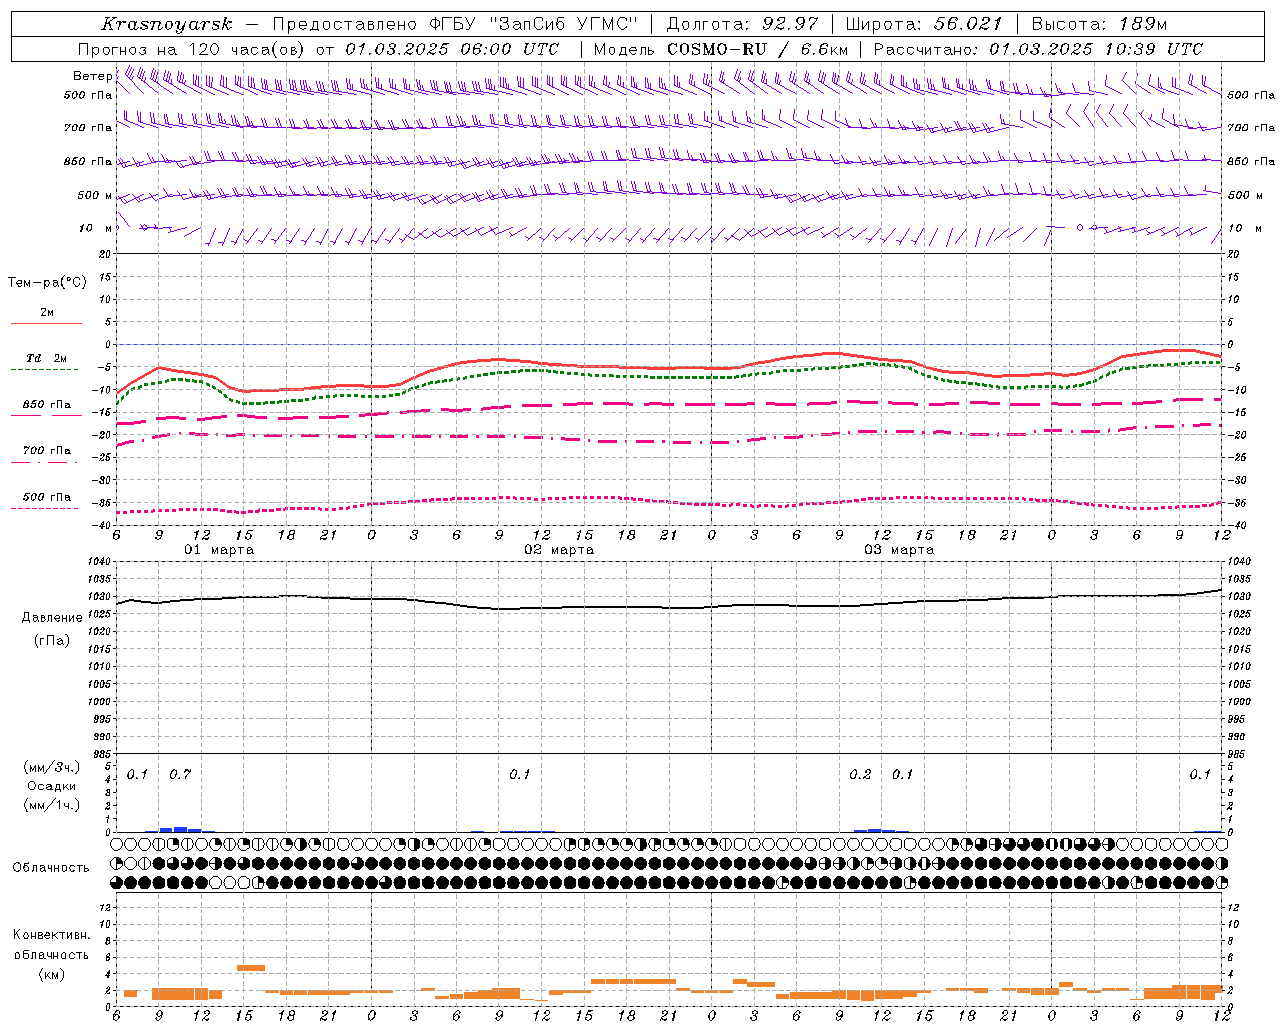Click the "Широта: 56.021" header field

pyautogui.click(x=924, y=24)
